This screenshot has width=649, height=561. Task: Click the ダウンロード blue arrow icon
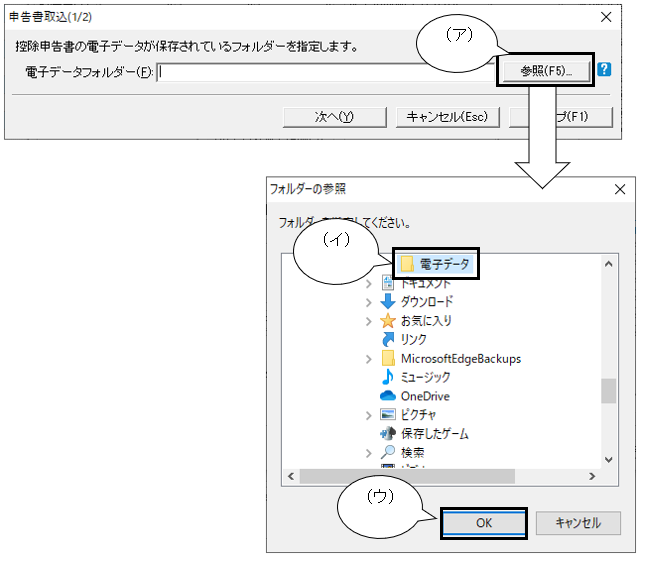(x=388, y=301)
